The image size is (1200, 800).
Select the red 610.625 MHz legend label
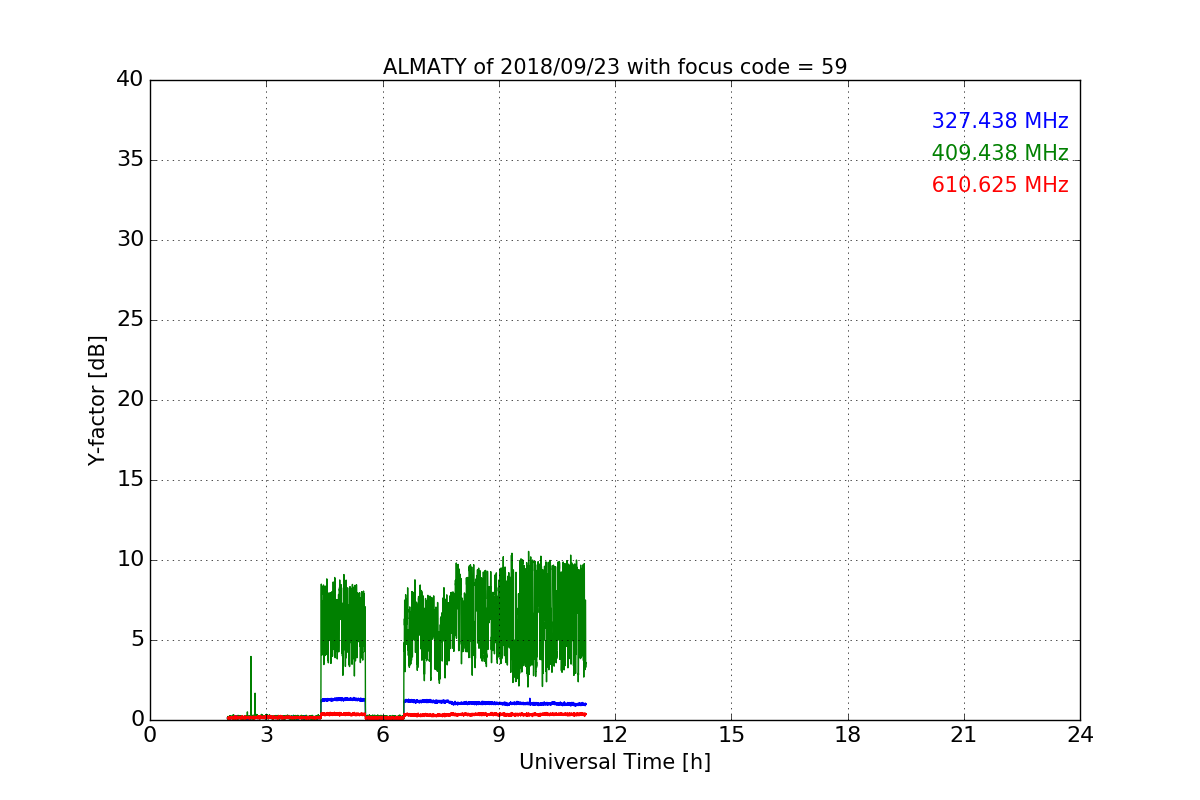(x=1000, y=185)
